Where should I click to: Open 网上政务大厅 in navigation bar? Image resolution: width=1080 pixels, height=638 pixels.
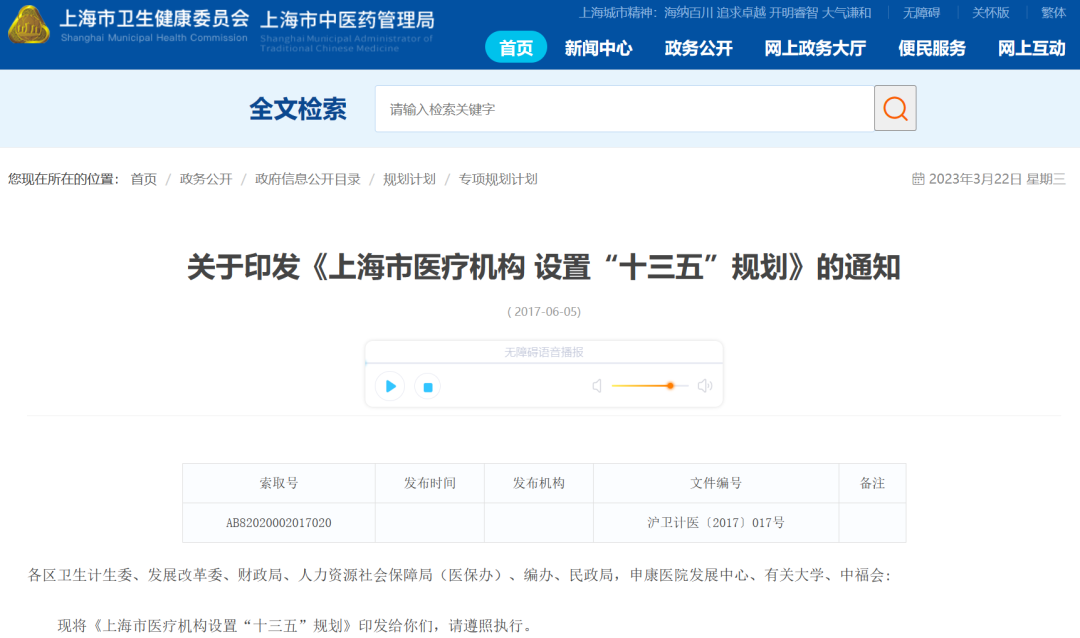[815, 48]
